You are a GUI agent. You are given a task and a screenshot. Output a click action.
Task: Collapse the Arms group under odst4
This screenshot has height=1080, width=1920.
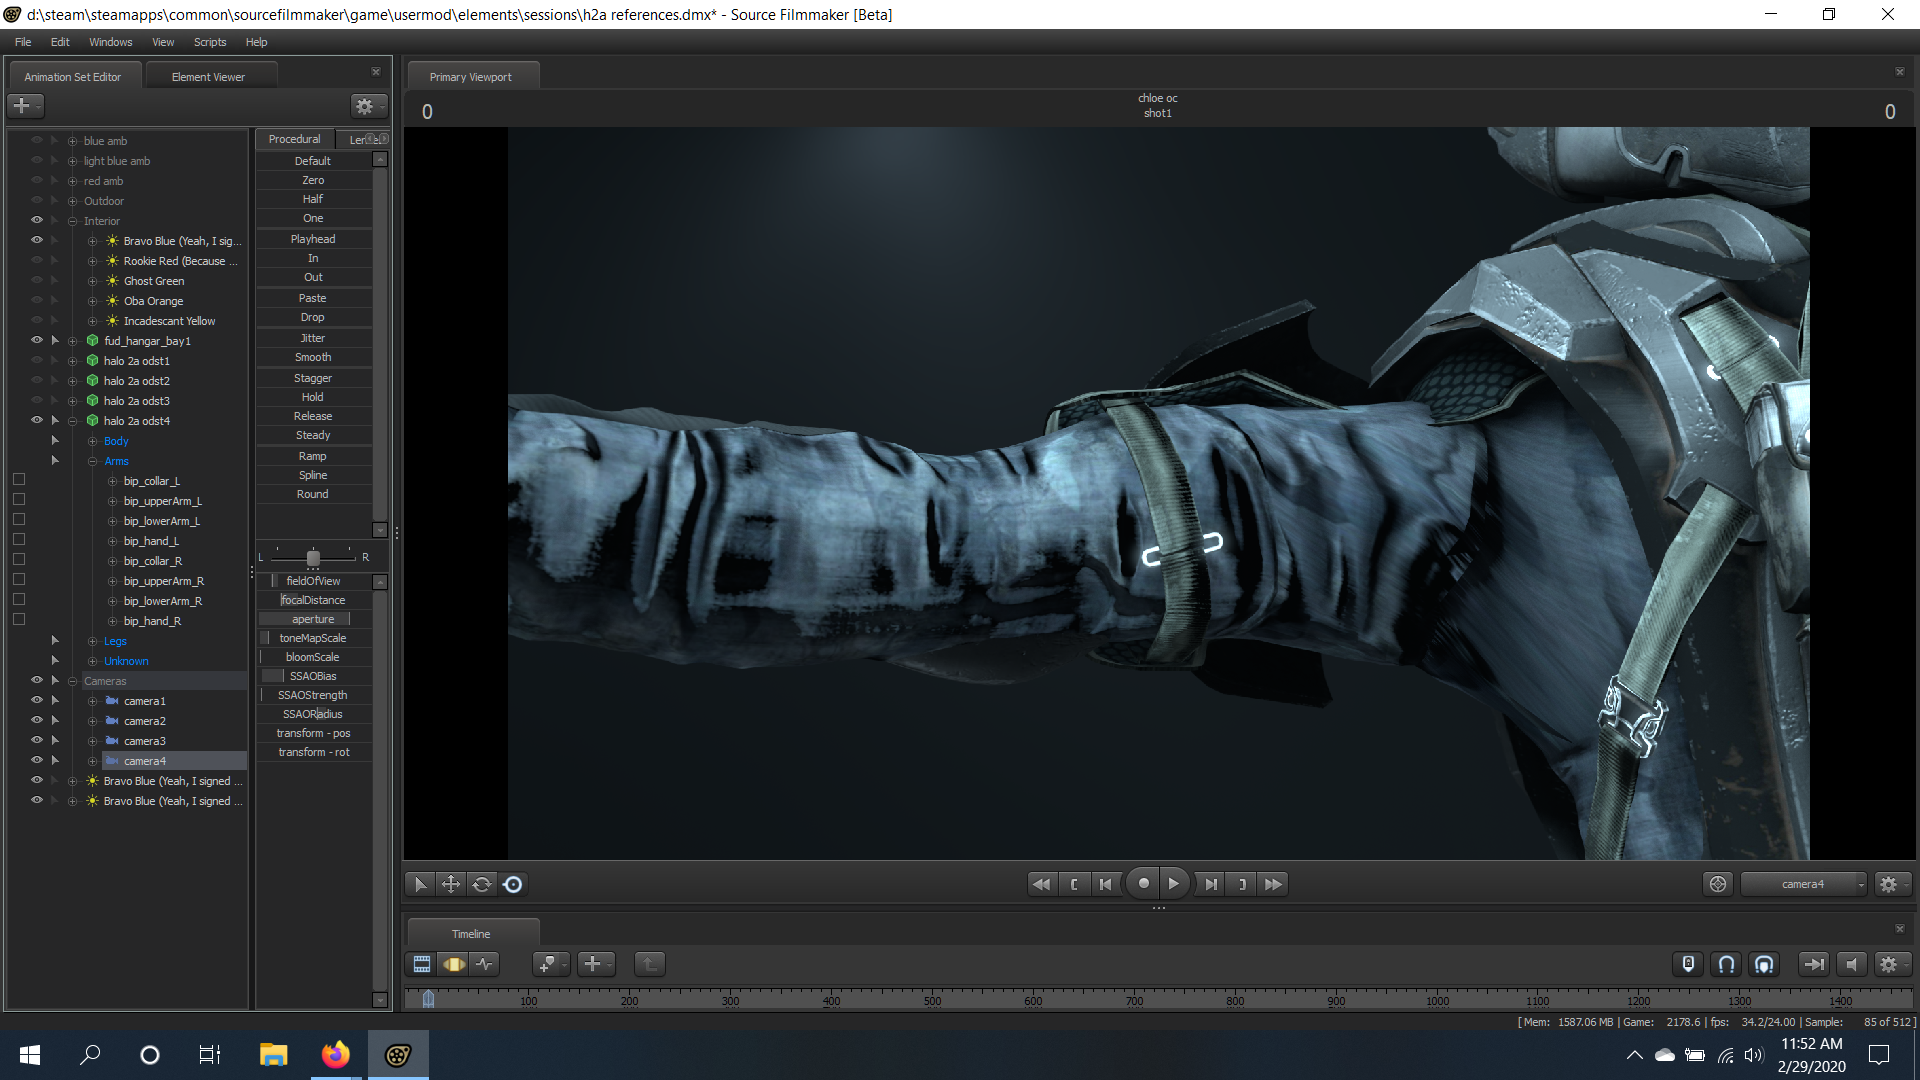click(92, 461)
